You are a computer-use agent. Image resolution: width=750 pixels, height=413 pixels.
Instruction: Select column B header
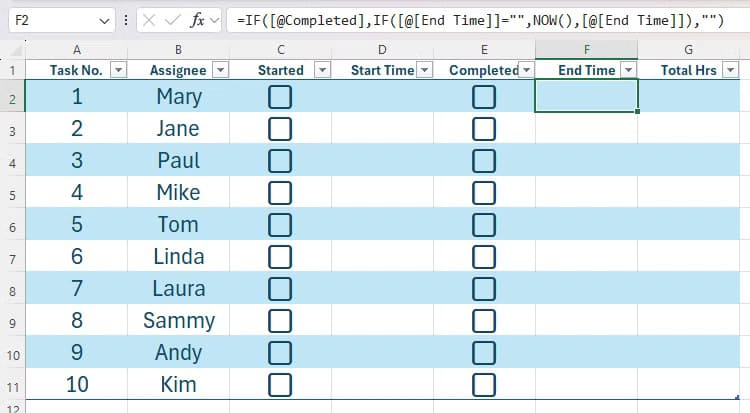tap(178, 50)
